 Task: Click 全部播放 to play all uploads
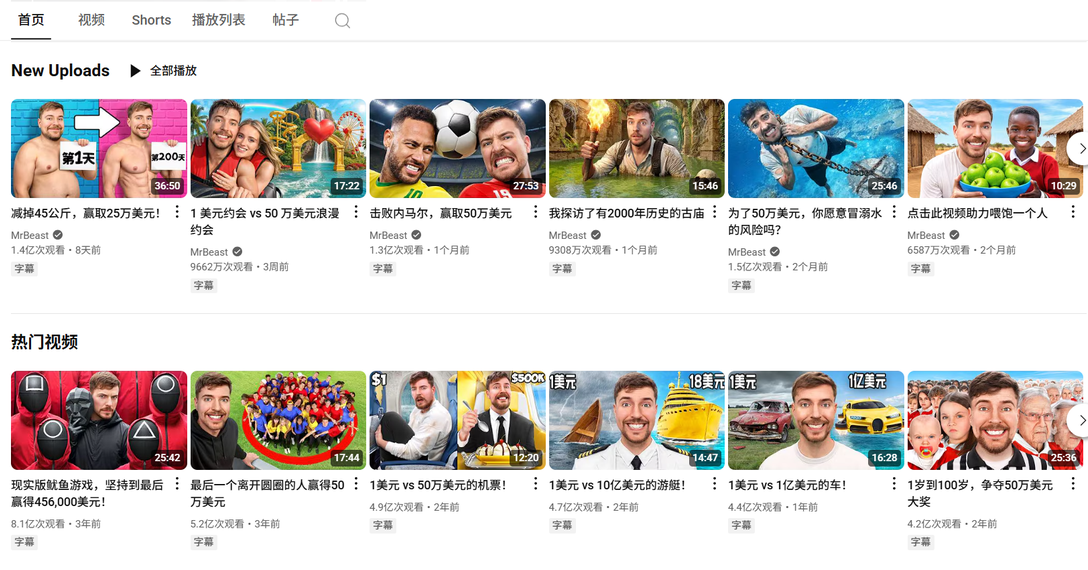[173, 71]
